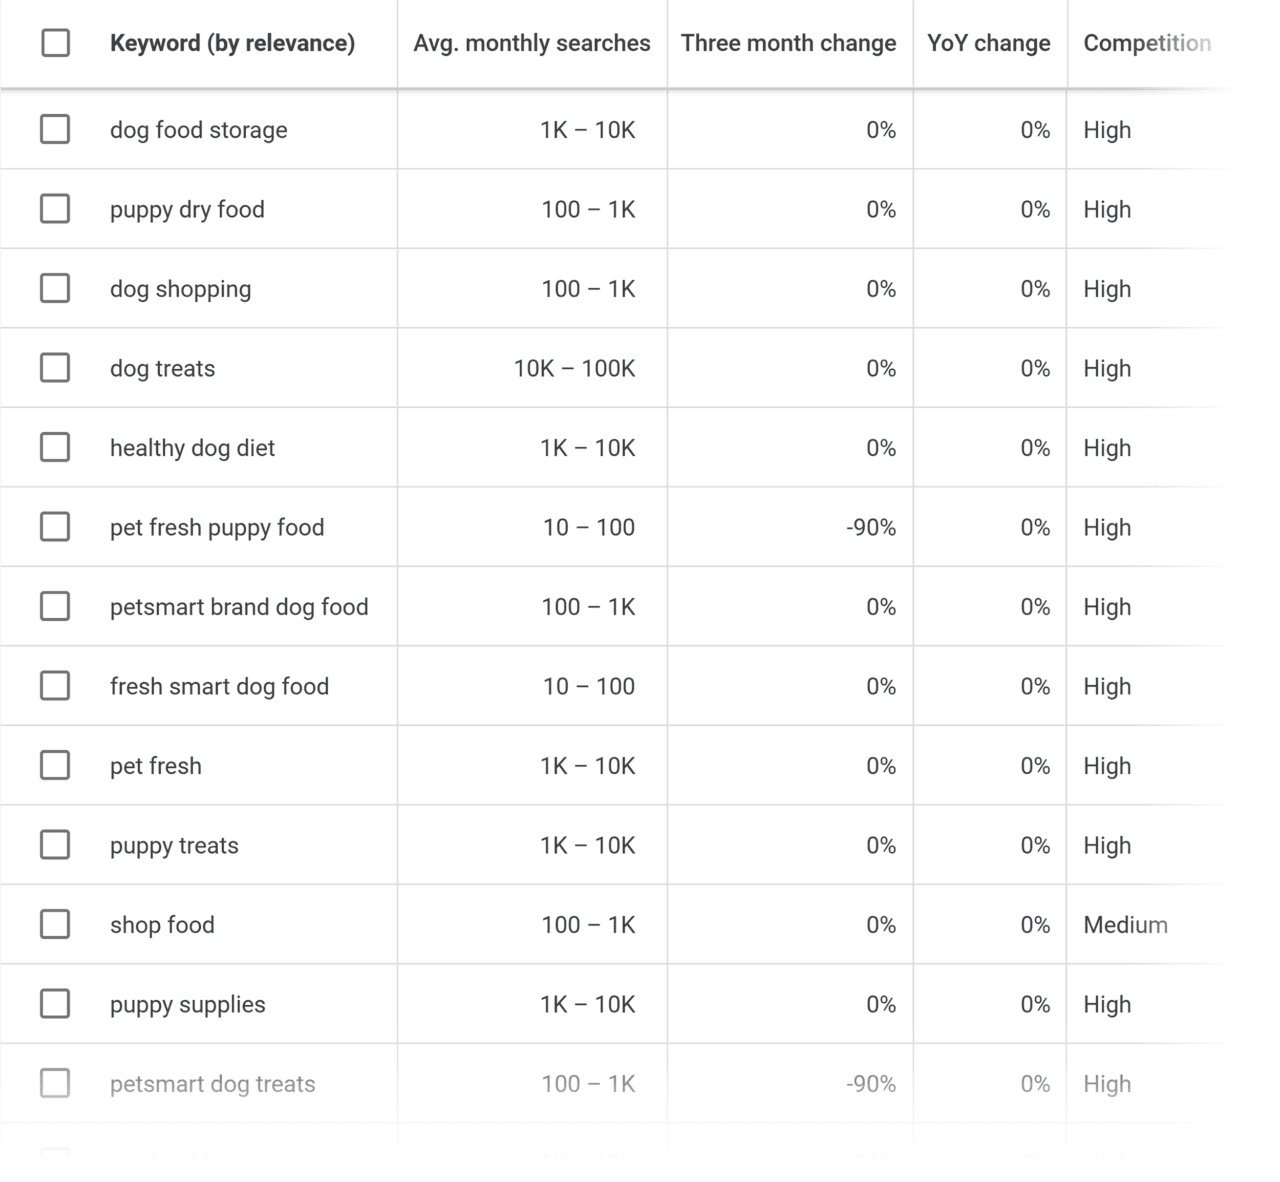Tick the 'puppy supplies' checkbox
The image size is (1280, 1182).
(55, 1004)
